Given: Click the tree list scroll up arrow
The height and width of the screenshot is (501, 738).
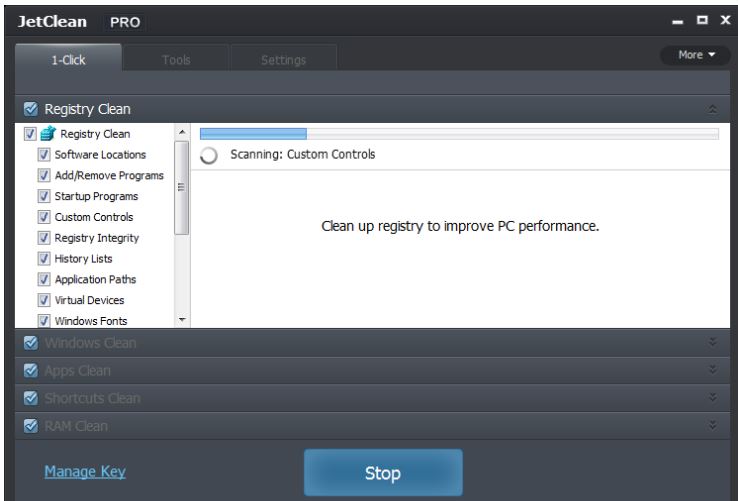Looking at the screenshot, I should [182, 132].
